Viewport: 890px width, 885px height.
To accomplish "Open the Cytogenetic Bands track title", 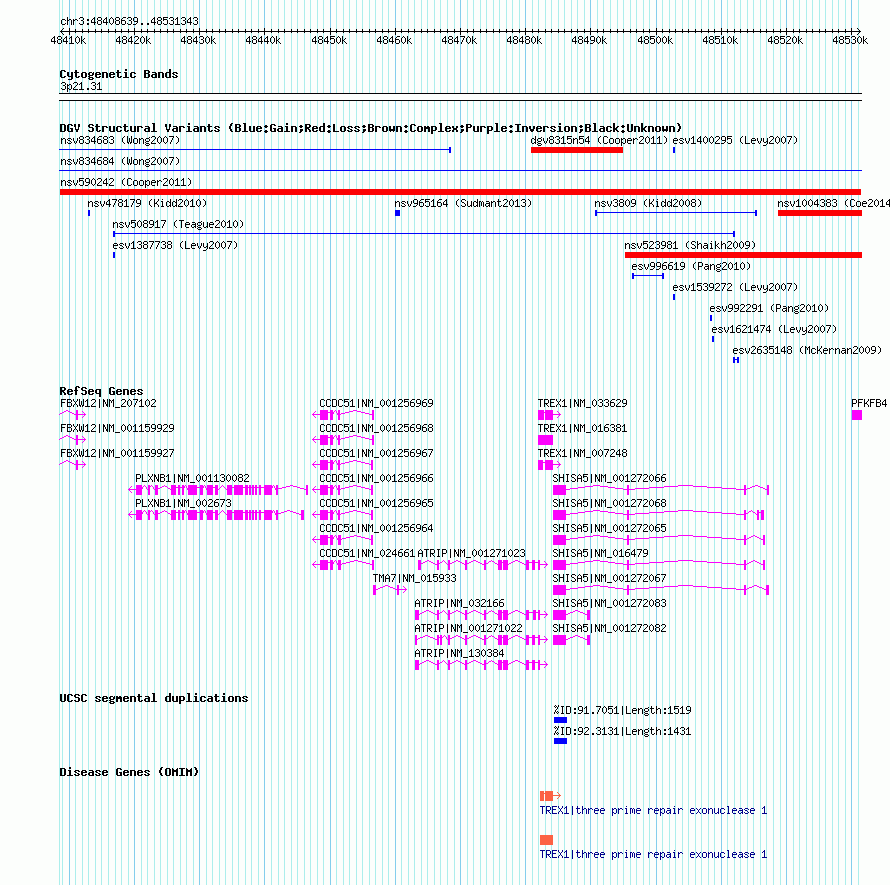I will pos(119,74).
